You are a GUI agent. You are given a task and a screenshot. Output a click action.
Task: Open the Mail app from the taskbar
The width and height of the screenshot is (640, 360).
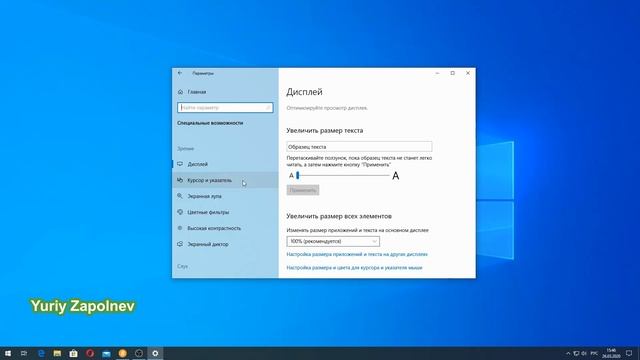tap(106, 353)
